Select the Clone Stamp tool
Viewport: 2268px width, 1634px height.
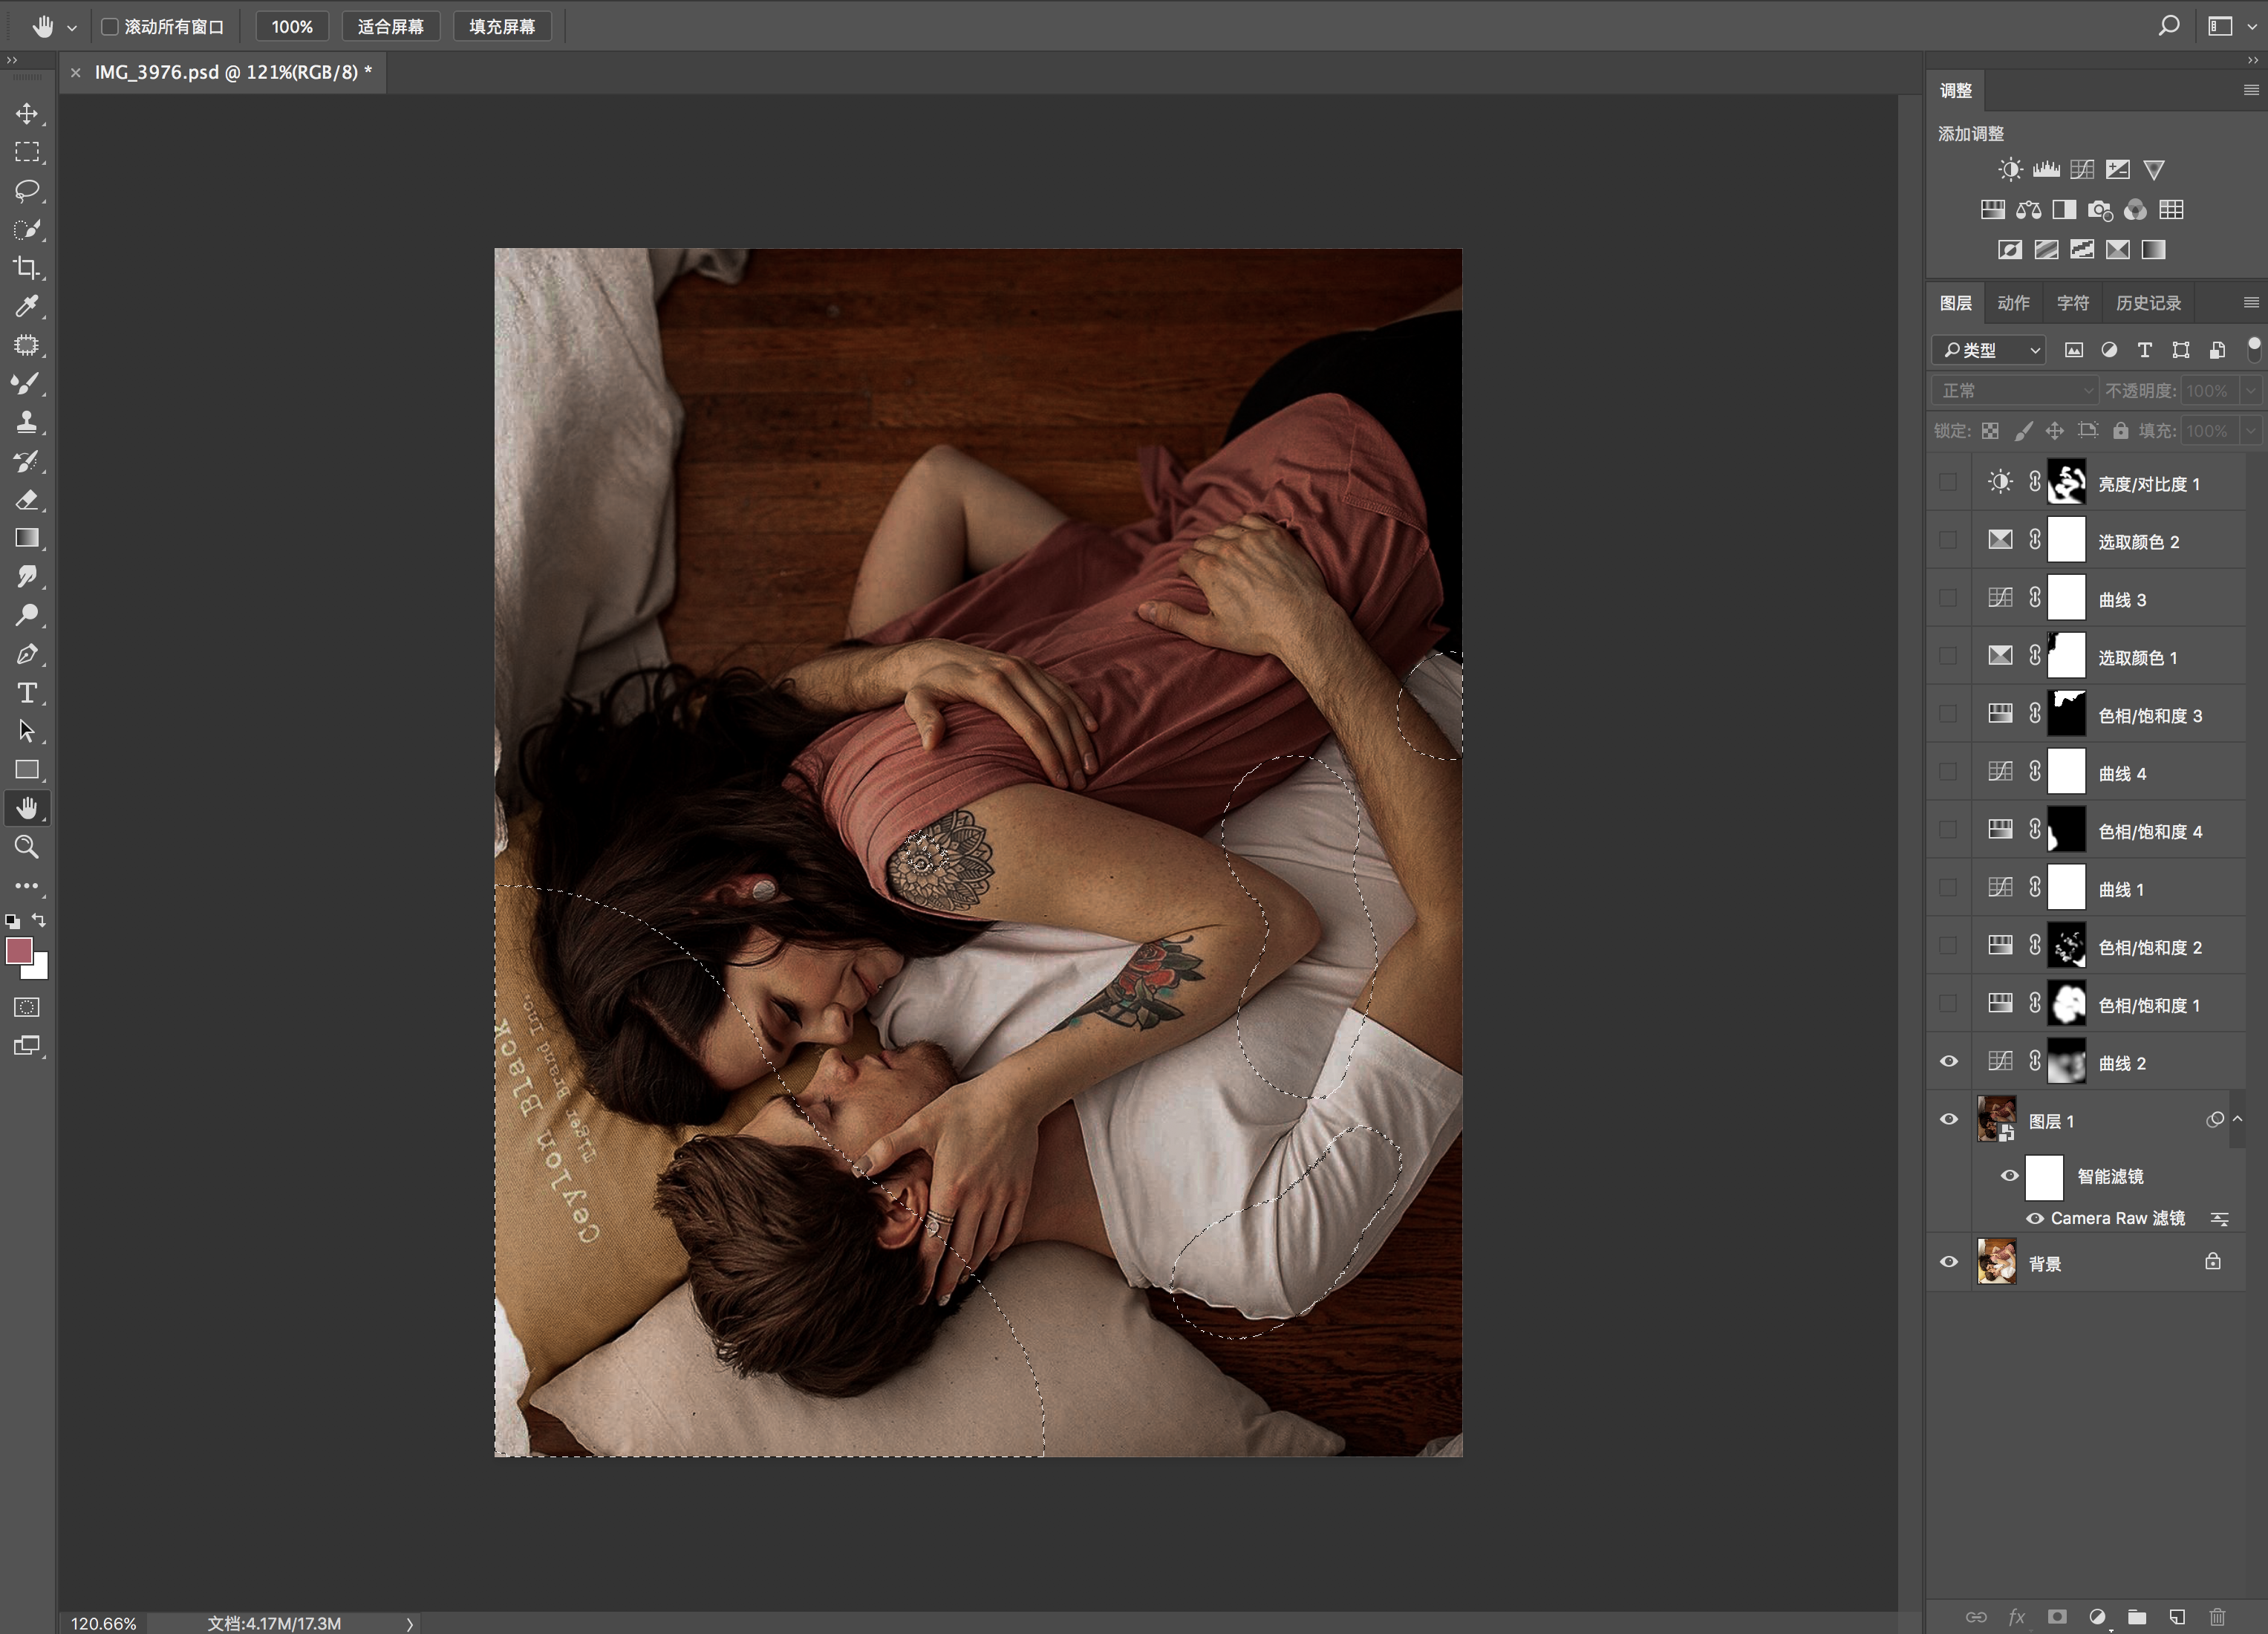click(27, 422)
